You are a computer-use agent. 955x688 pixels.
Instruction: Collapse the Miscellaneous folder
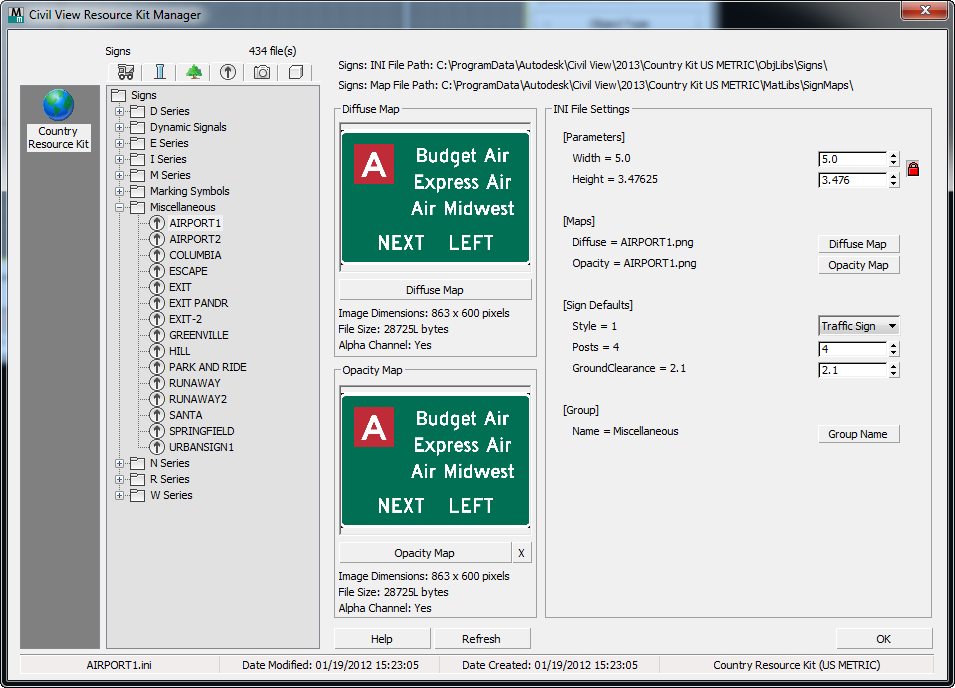tap(119, 207)
